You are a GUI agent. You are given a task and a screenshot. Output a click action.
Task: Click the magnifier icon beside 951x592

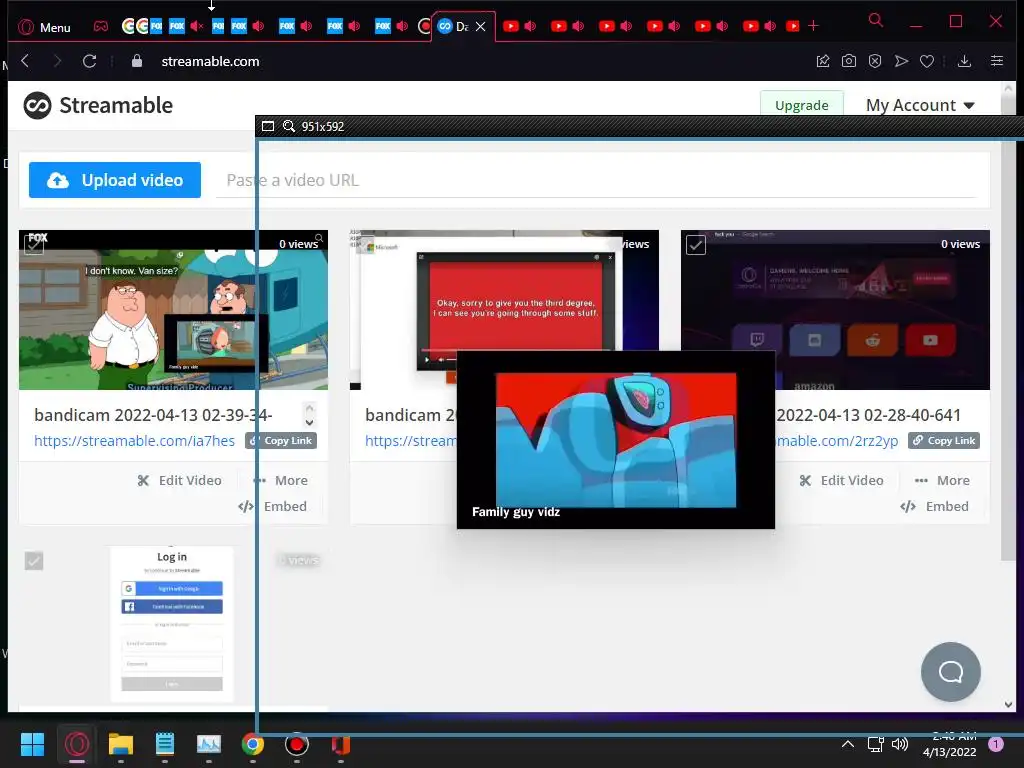coord(289,126)
